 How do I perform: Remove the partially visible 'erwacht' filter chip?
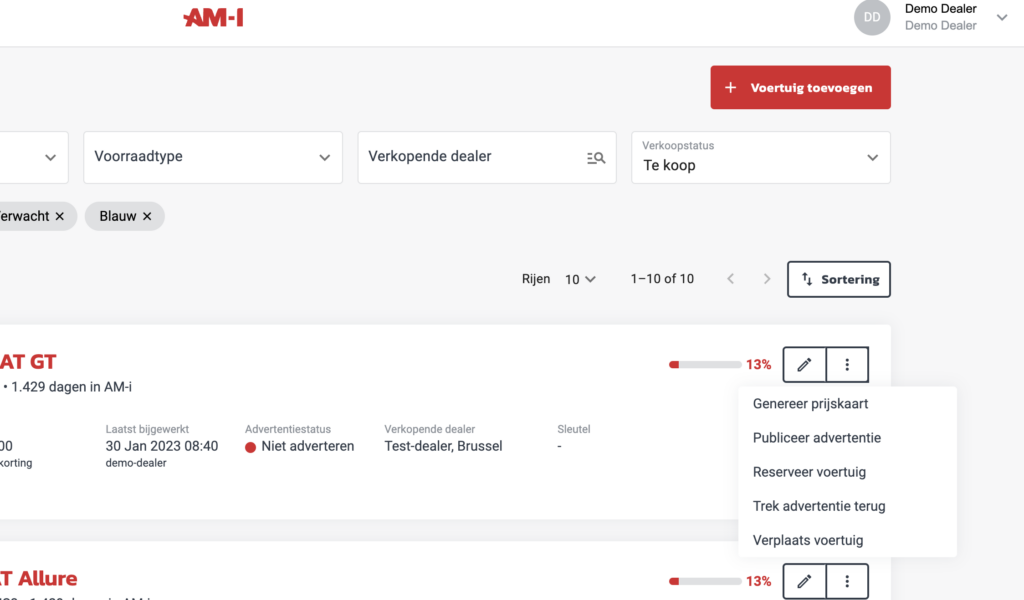(60, 216)
